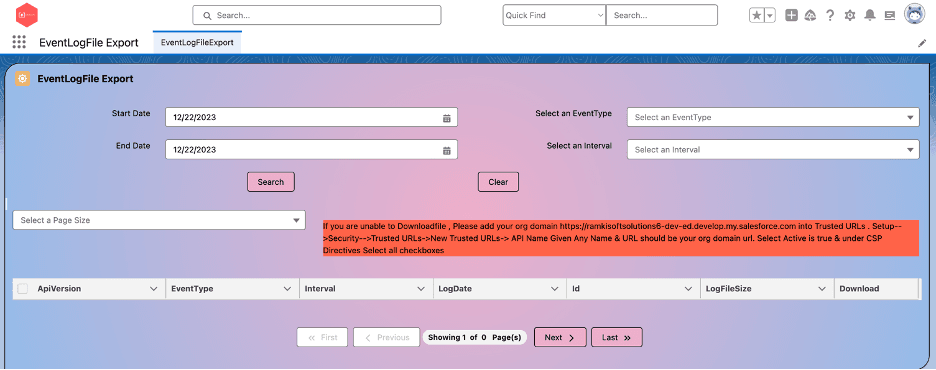Open the Favorites list dropdown arrow
Image resolution: width=936 pixels, height=370 pixels.
(x=770, y=16)
